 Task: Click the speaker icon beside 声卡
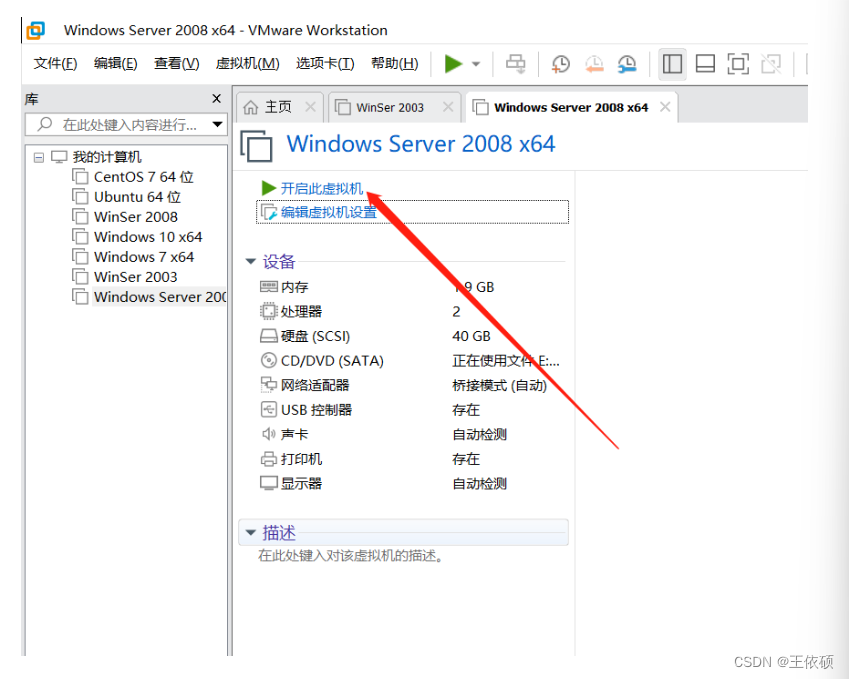pos(269,434)
